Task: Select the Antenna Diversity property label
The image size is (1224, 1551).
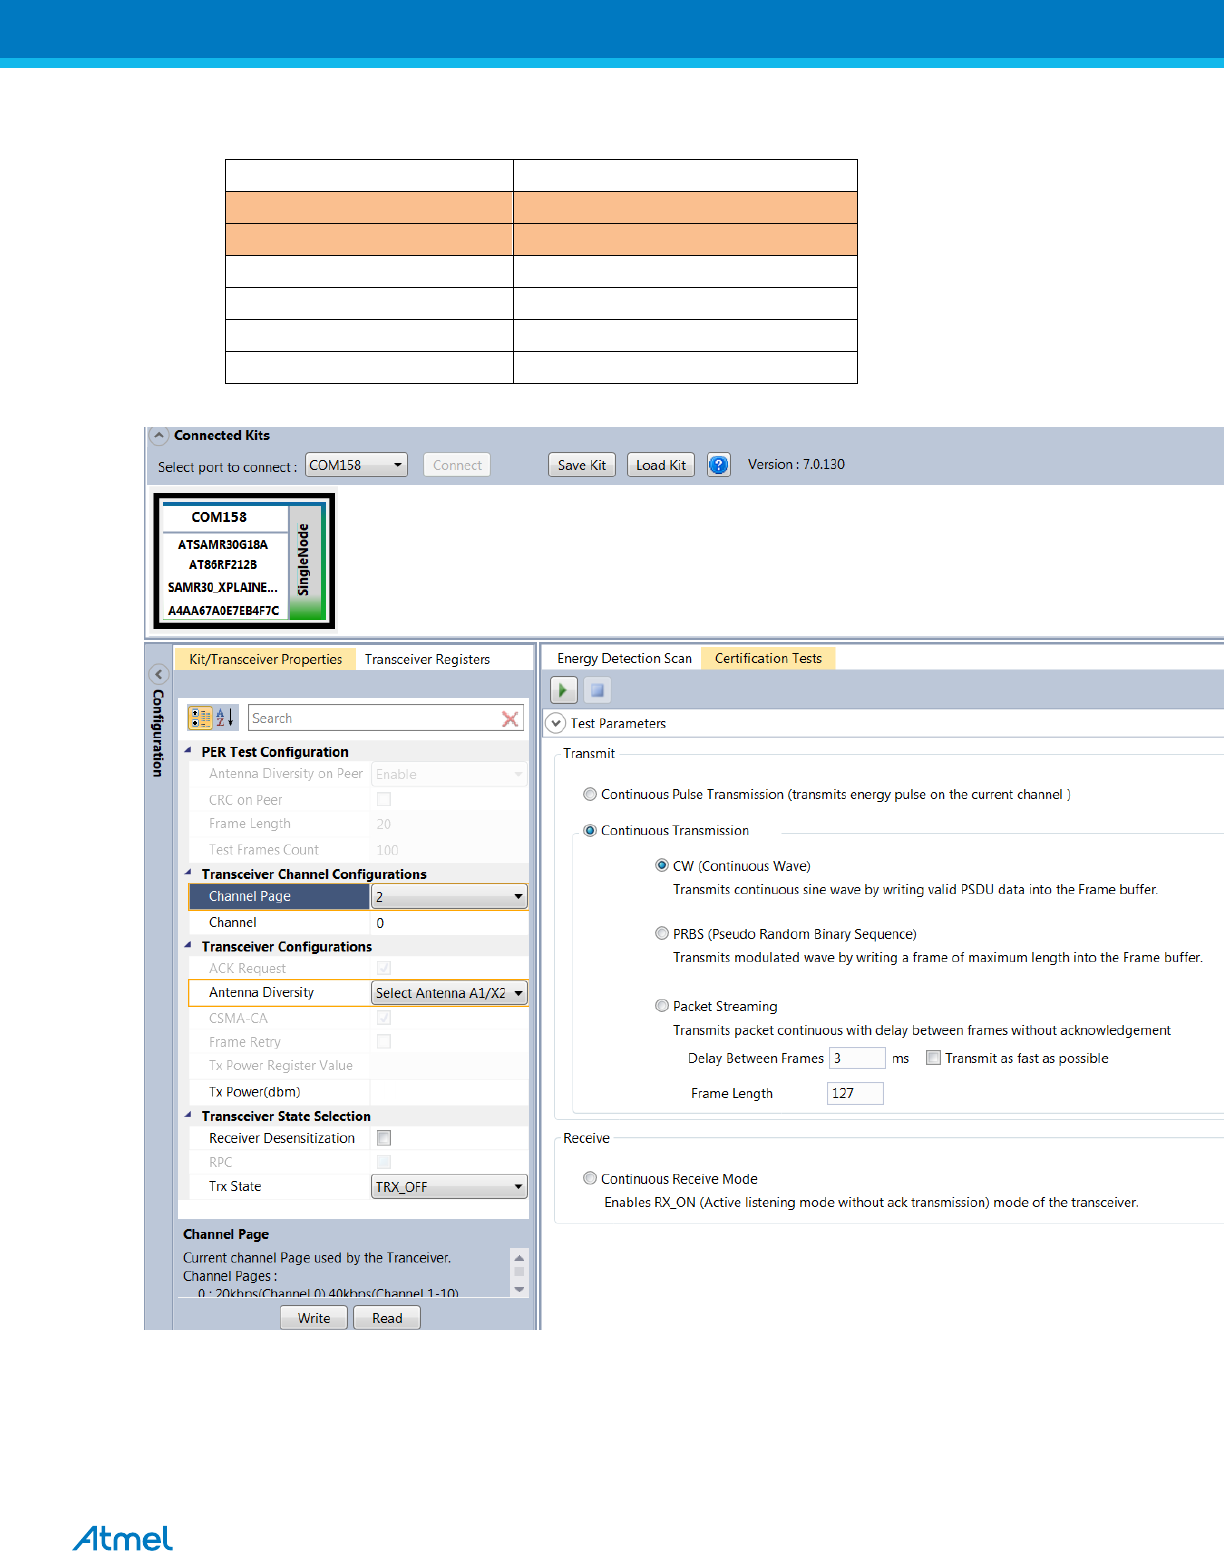Action: [x=261, y=993]
